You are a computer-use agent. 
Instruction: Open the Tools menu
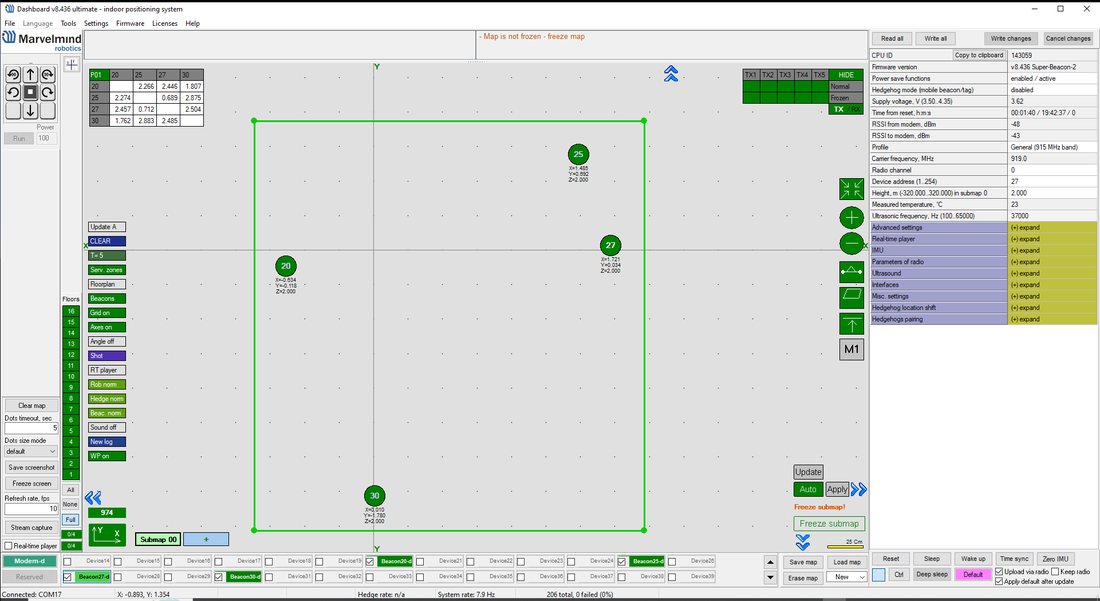[x=68, y=23]
